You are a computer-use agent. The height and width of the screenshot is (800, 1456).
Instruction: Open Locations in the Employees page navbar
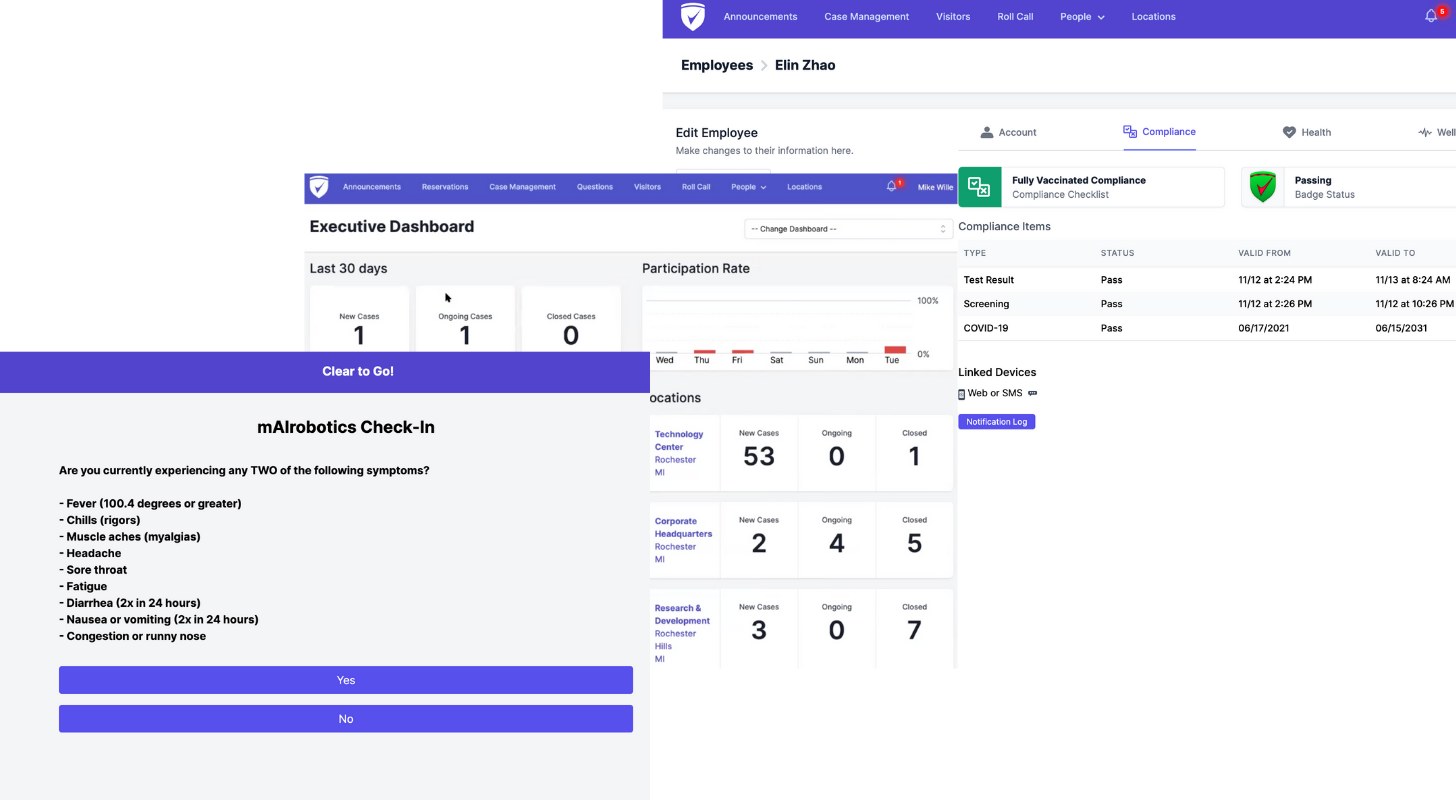point(1154,17)
